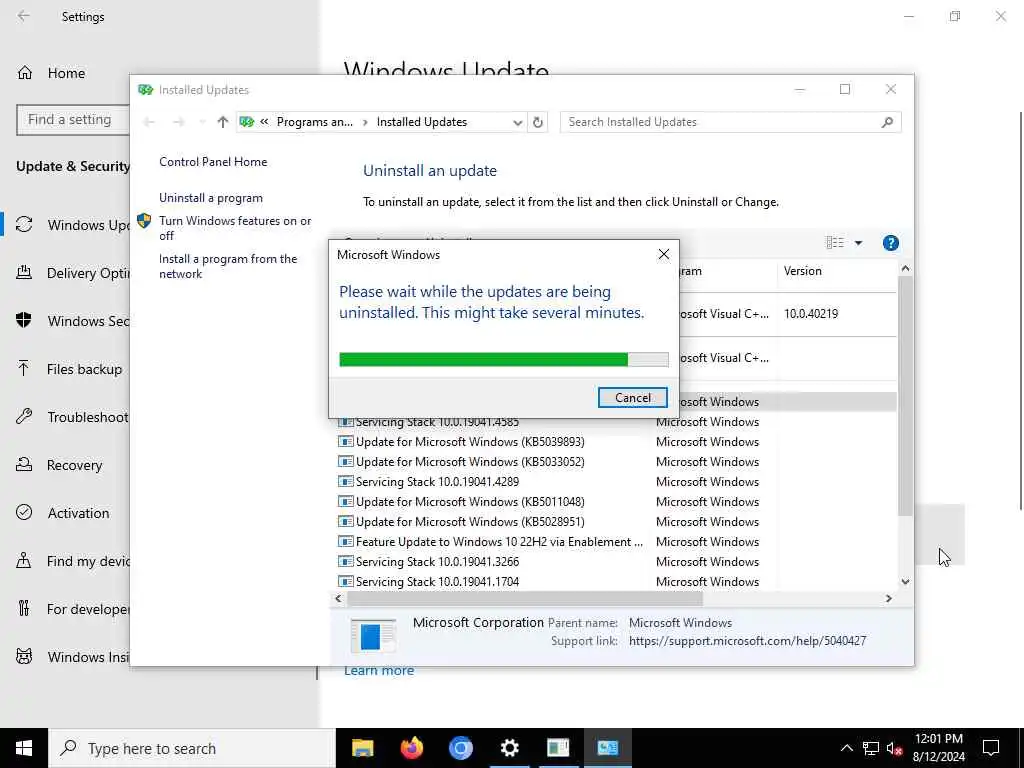
Task: Select Update for Microsoft Windows (KB5039893)
Action: (470, 442)
